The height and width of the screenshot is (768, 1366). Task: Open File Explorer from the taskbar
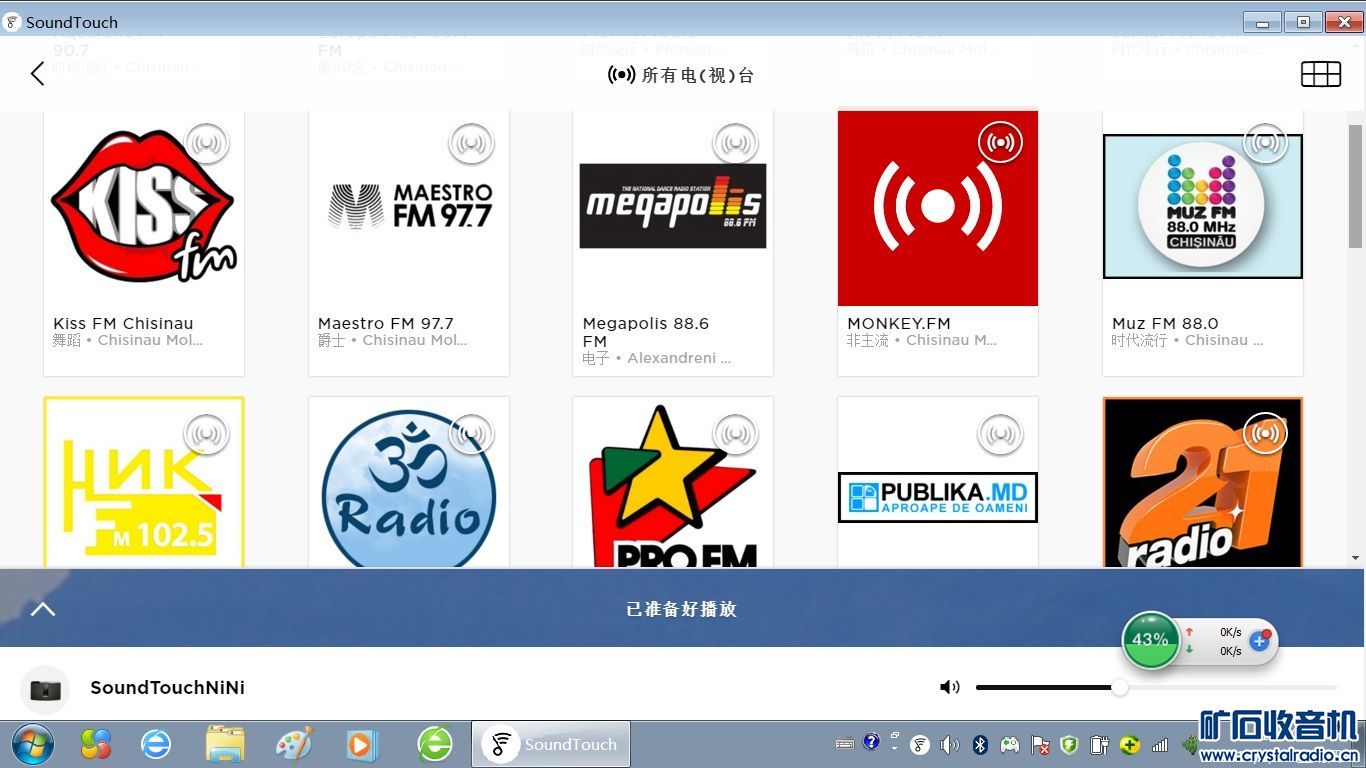click(225, 744)
